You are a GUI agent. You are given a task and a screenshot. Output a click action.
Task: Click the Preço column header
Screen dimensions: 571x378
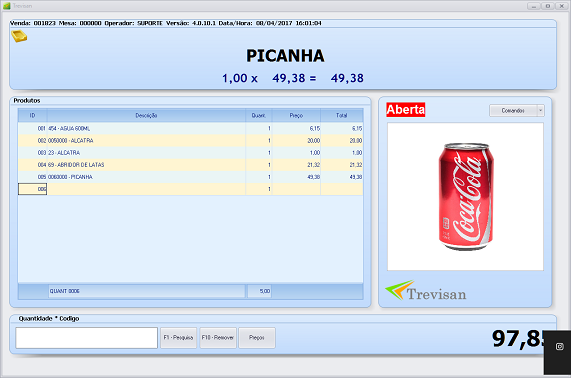click(x=296, y=115)
